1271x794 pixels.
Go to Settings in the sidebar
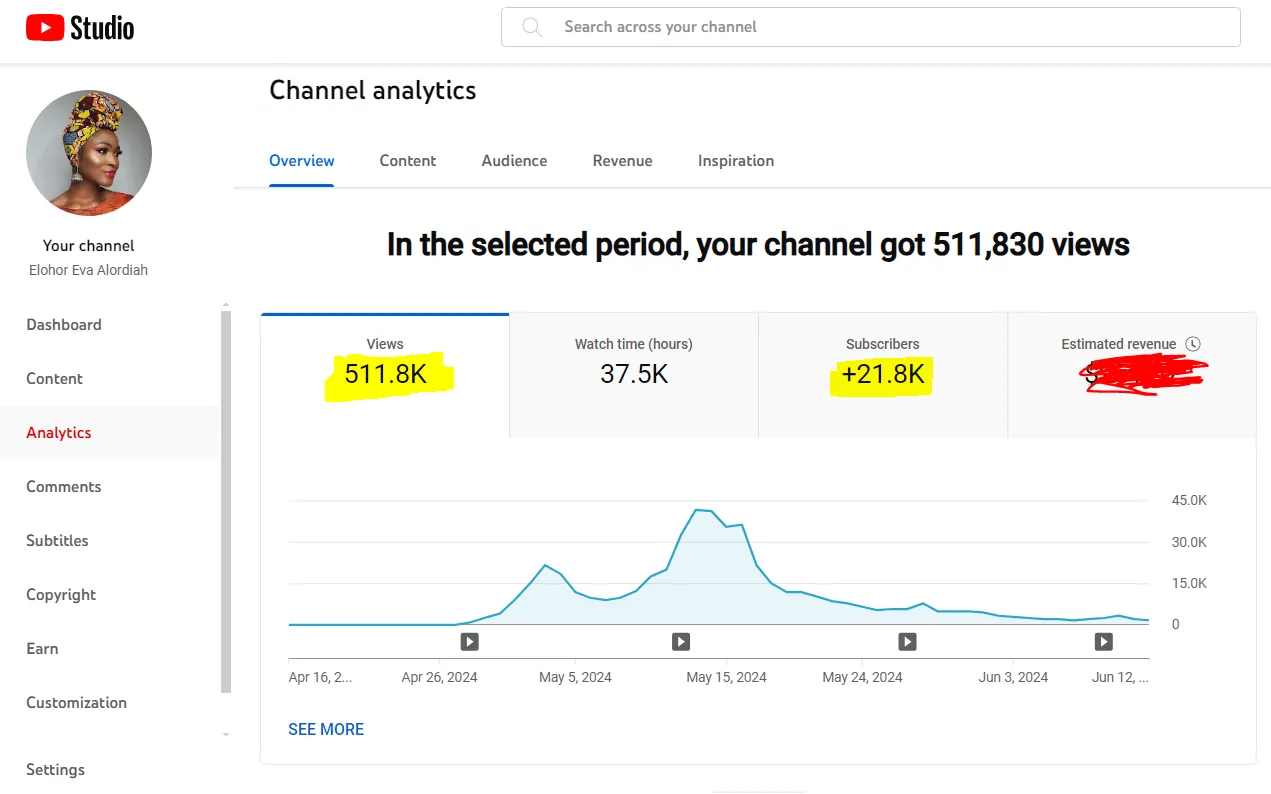tap(56, 769)
